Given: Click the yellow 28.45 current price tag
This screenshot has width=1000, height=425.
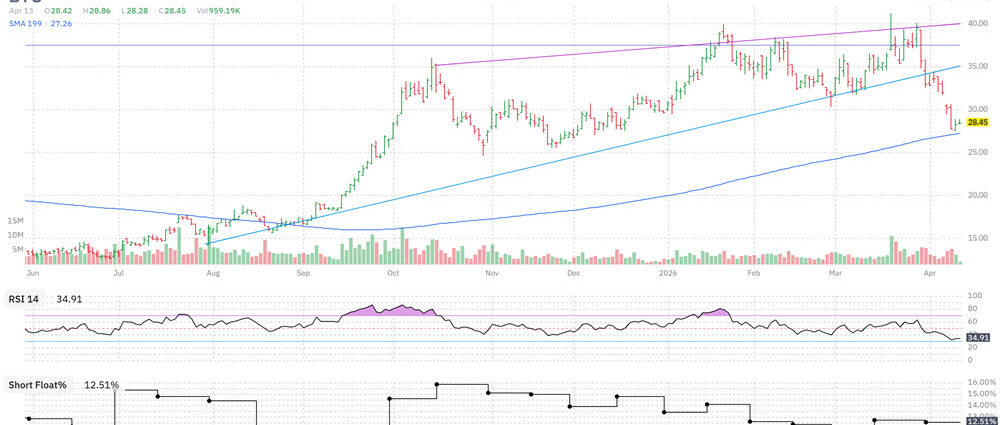Looking at the screenshot, I should pyautogui.click(x=978, y=123).
